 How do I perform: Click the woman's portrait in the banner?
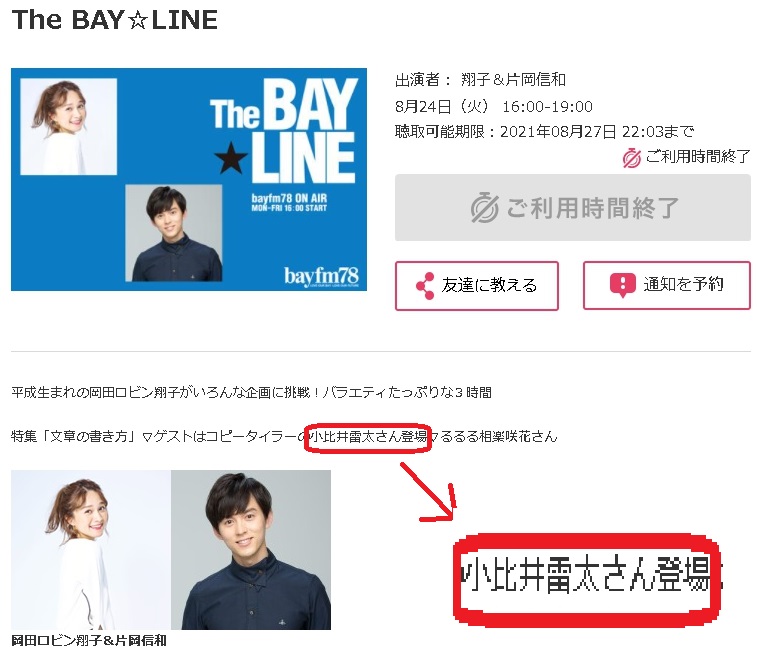69,126
